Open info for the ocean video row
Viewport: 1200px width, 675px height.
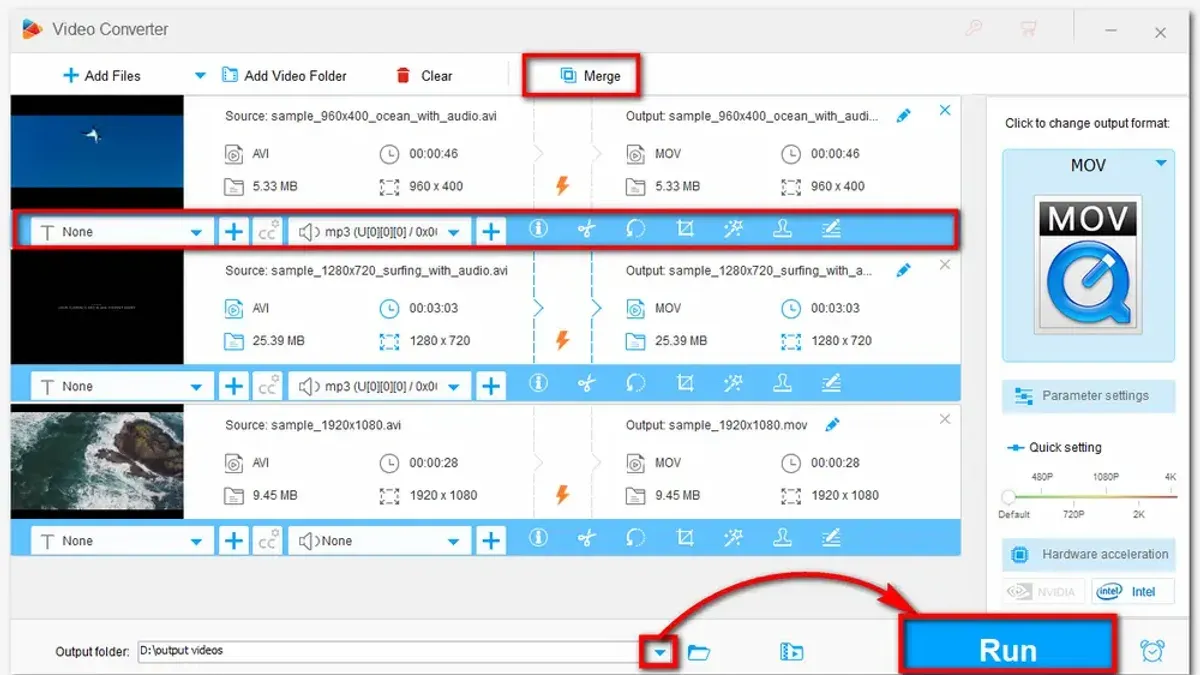(538, 230)
